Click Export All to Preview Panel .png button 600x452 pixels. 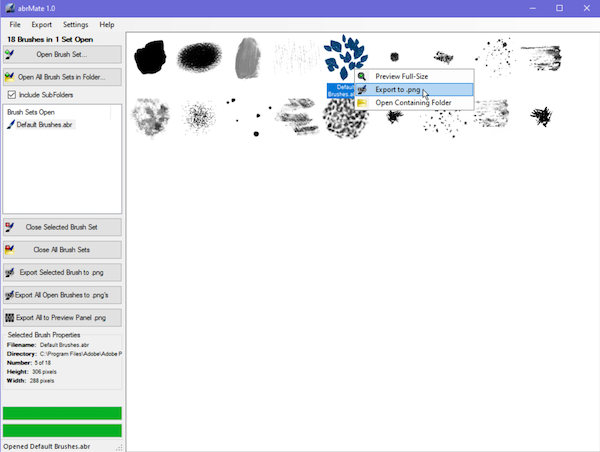point(62,318)
